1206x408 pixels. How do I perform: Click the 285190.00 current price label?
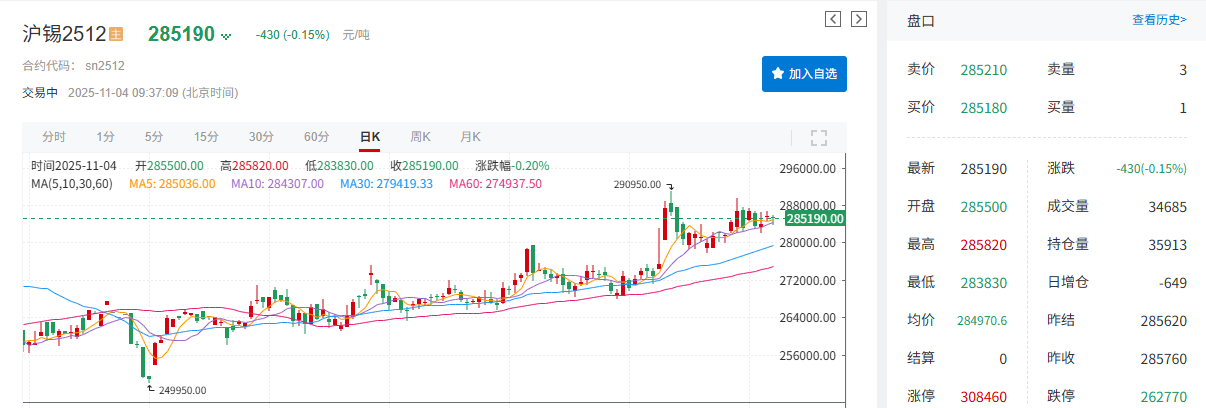[815, 218]
